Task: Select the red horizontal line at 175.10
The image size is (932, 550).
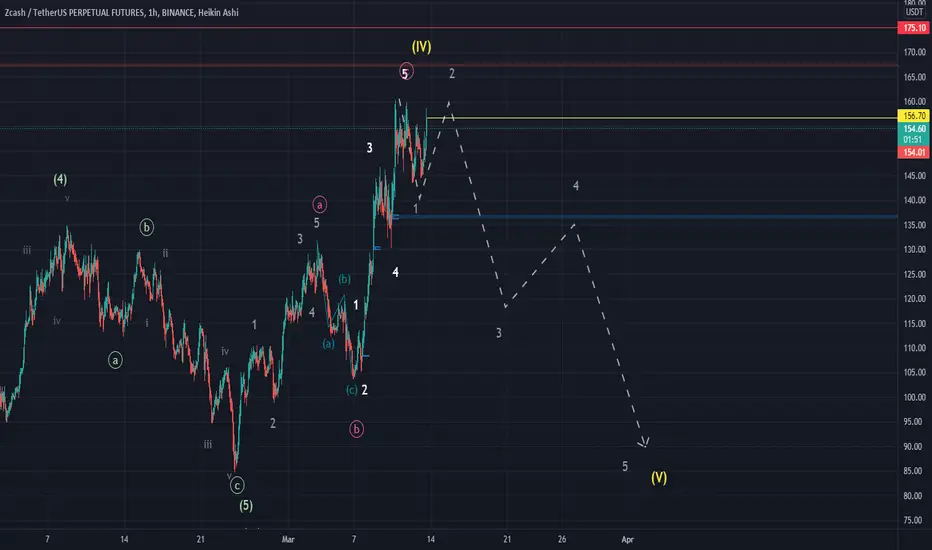Action: pyautogui.click(x=449, y=28)
